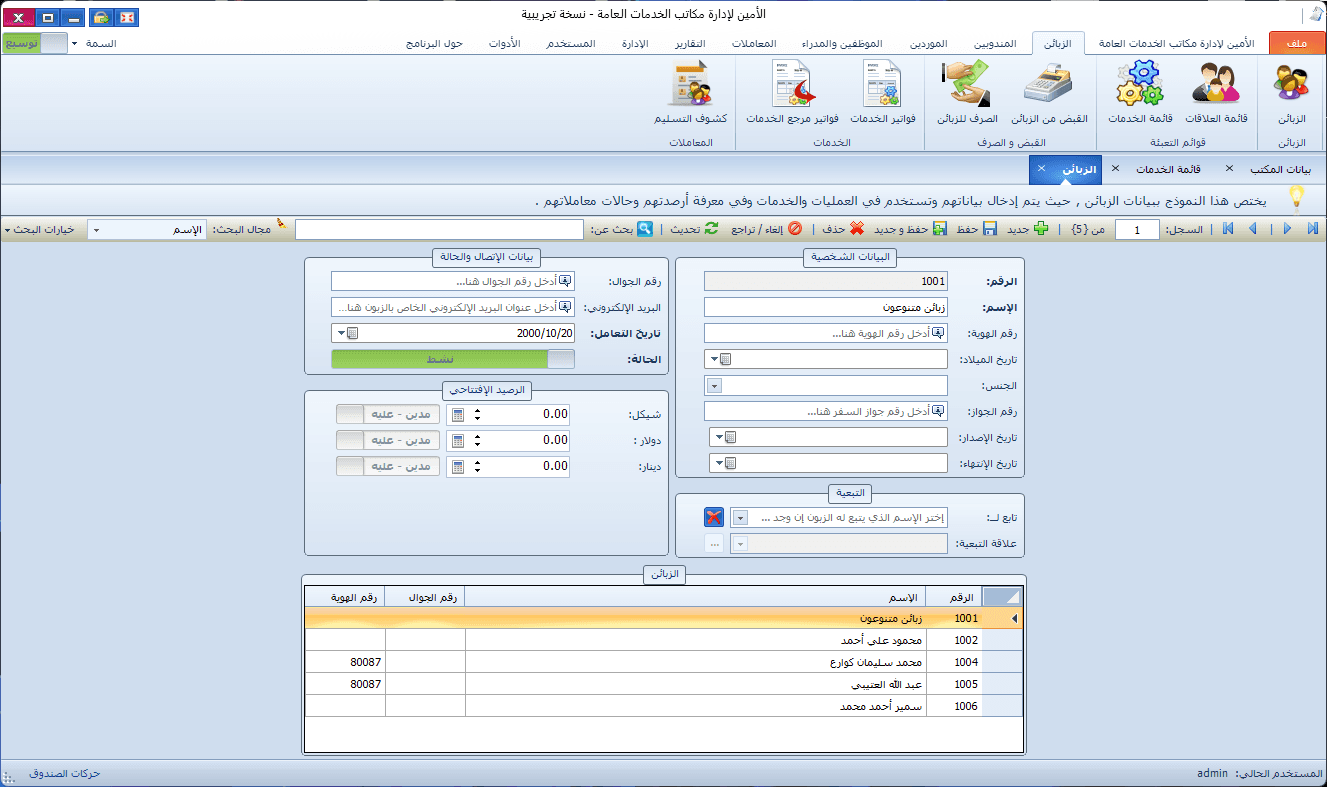
Task: Click the search text box
Action: [x=439, y=229]
